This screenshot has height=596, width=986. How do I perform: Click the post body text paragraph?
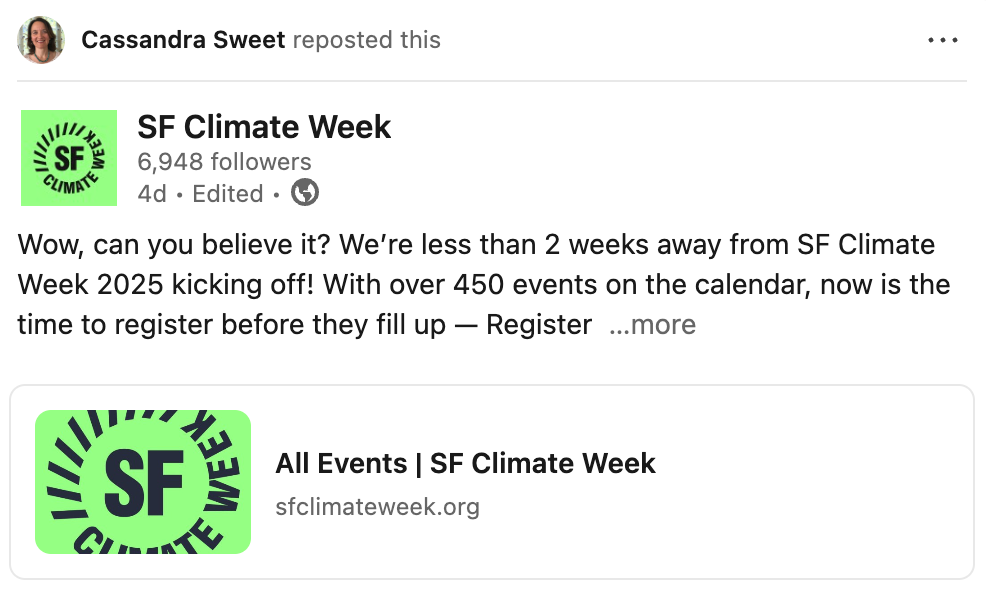point(484,285)
